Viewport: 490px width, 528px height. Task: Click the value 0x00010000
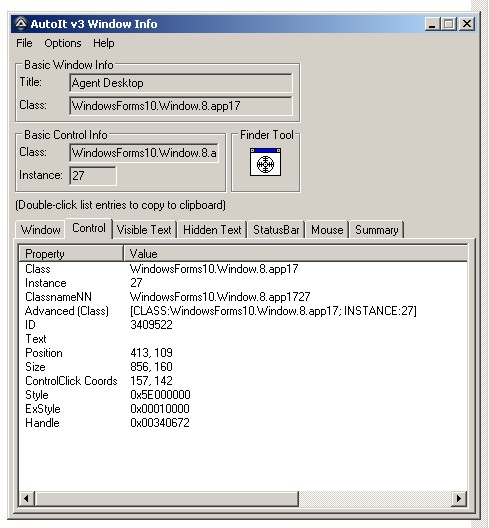click(x=160, y=409)
